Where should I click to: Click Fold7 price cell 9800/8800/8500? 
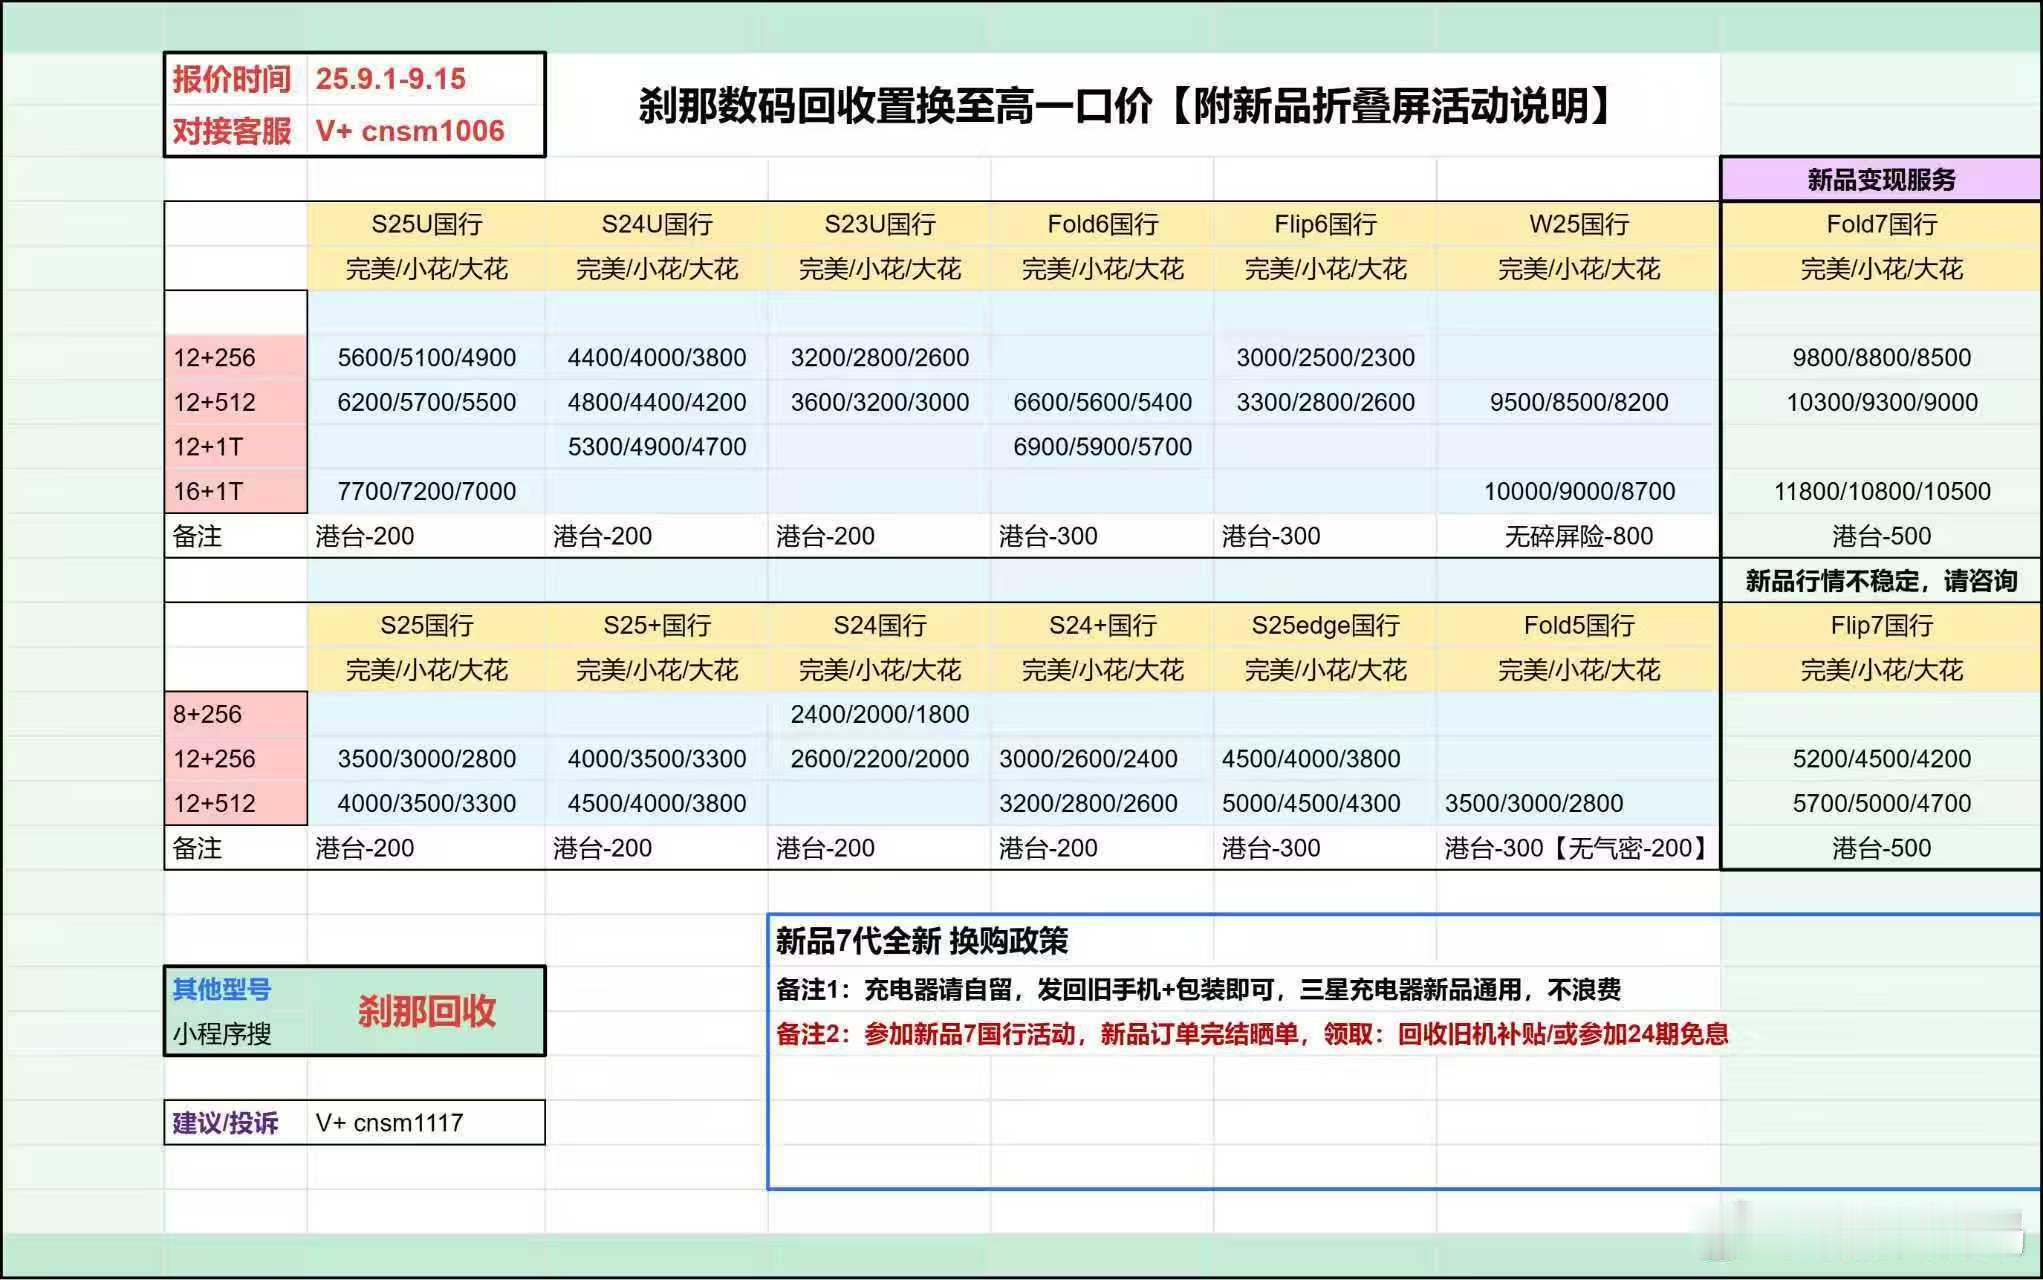point(1881,358)
